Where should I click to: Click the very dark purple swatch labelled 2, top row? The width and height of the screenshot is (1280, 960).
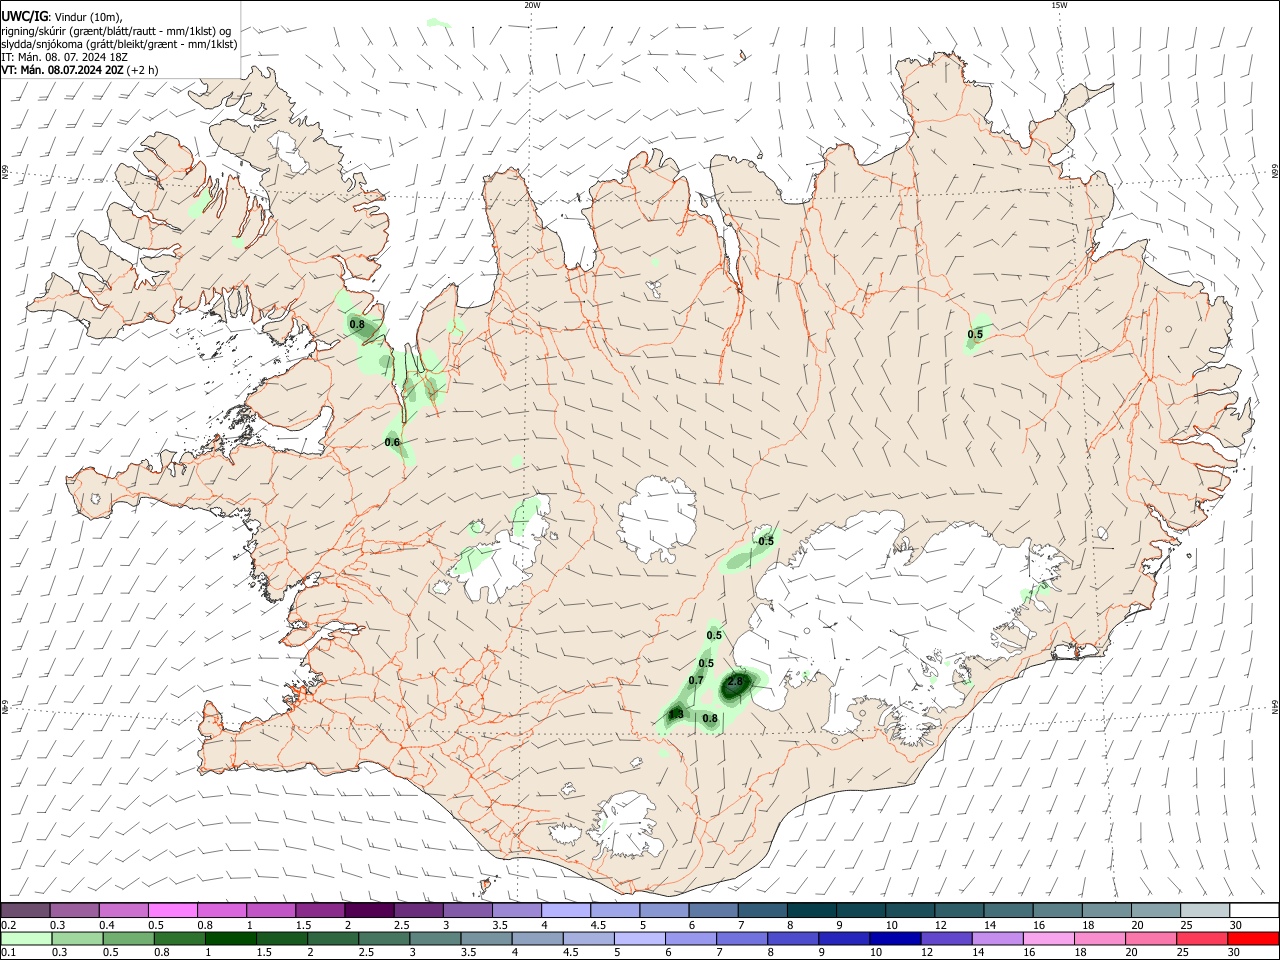368,911
